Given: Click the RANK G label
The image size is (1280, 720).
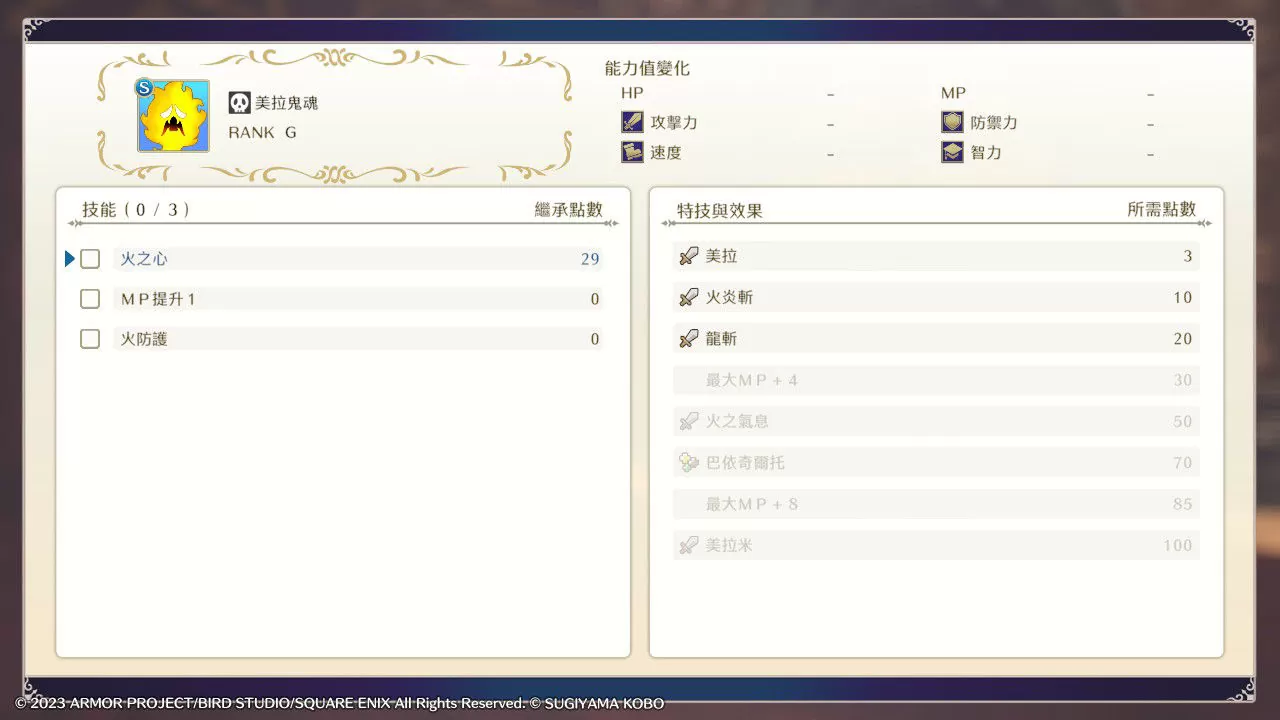Looking at the screenshot, I should (x=262, y=132).
